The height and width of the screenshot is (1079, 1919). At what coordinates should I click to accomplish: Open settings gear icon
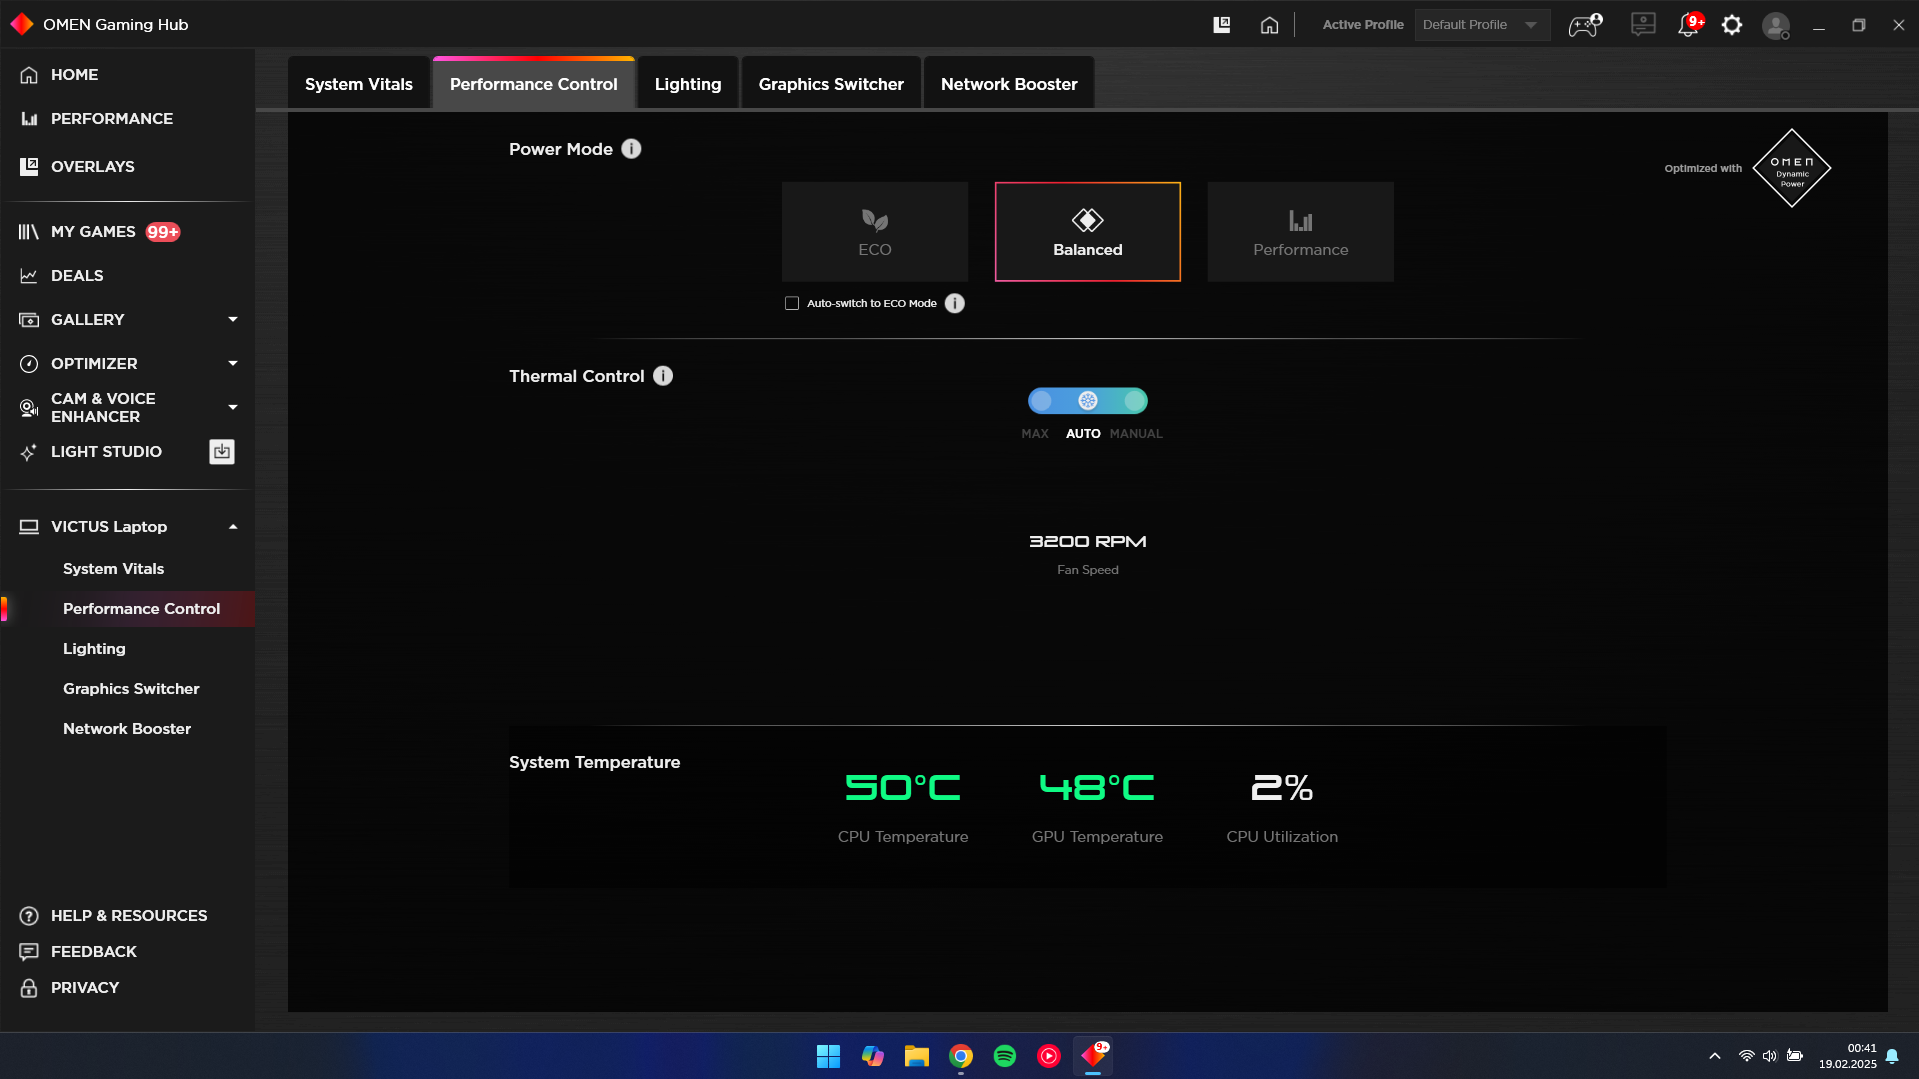pyautogui.click(x=1732, y=25)
